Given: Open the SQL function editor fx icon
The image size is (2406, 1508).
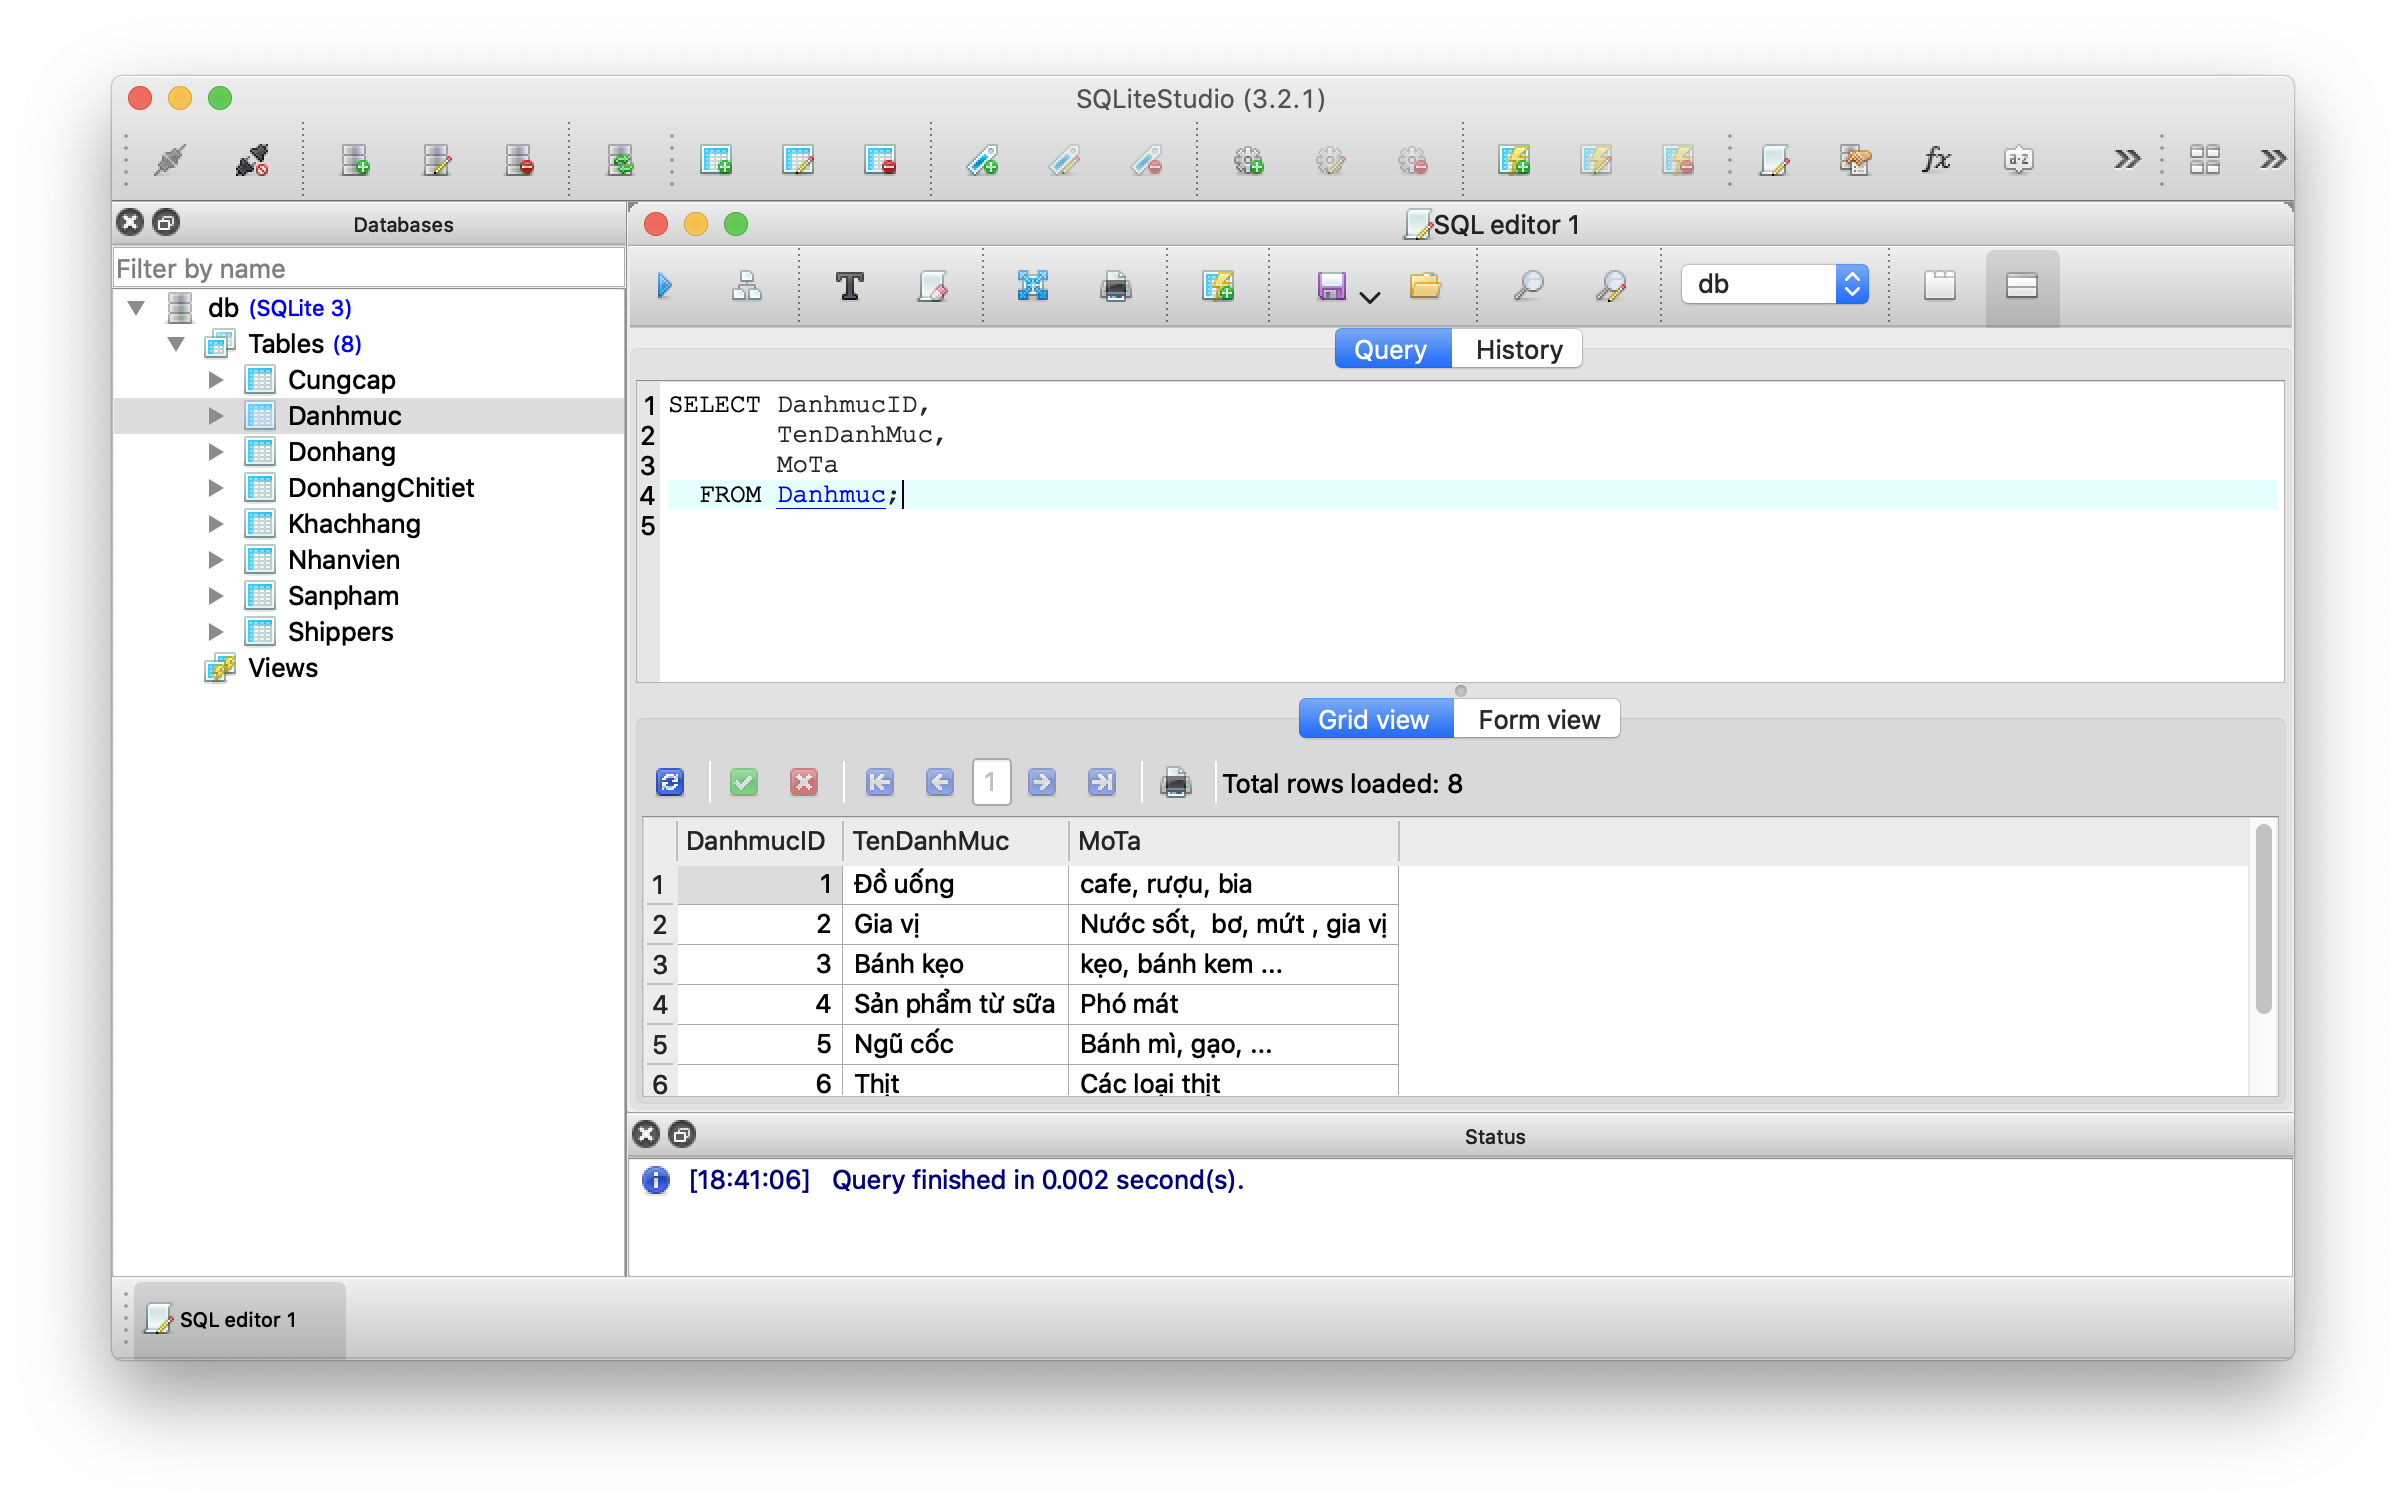Looking at the screenshot, I should click(1936, 160).
